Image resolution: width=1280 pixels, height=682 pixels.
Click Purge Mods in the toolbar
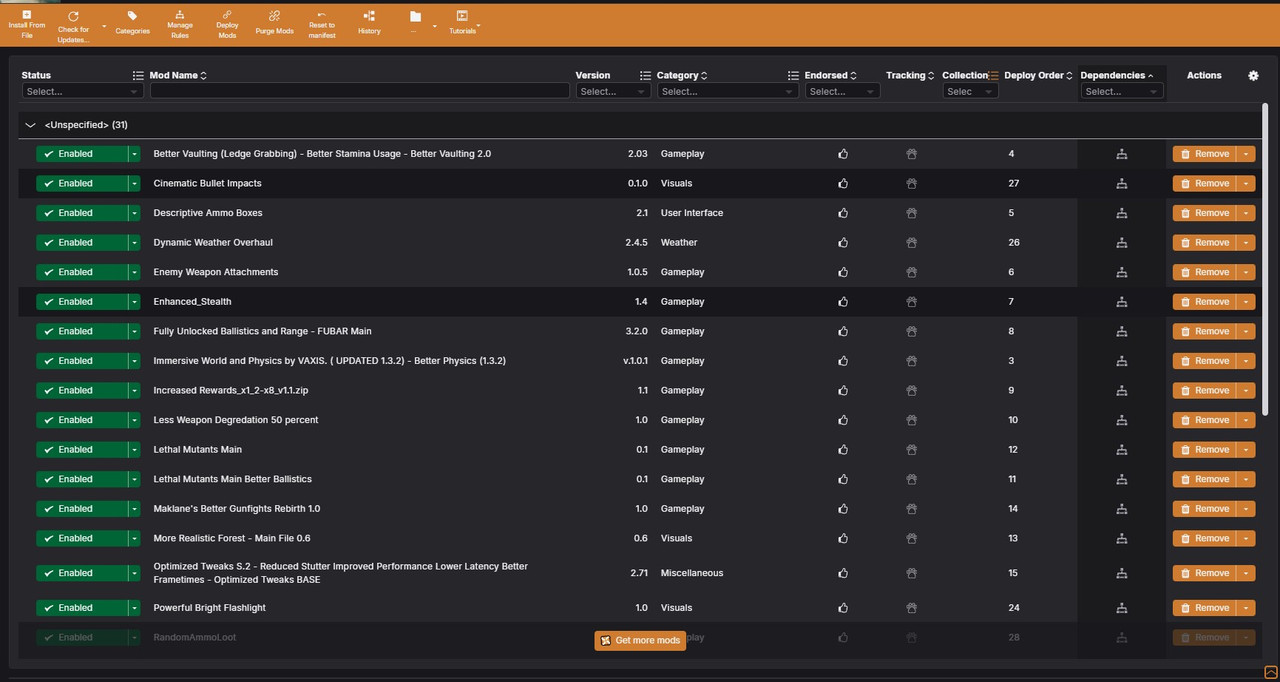coord(274,22)
